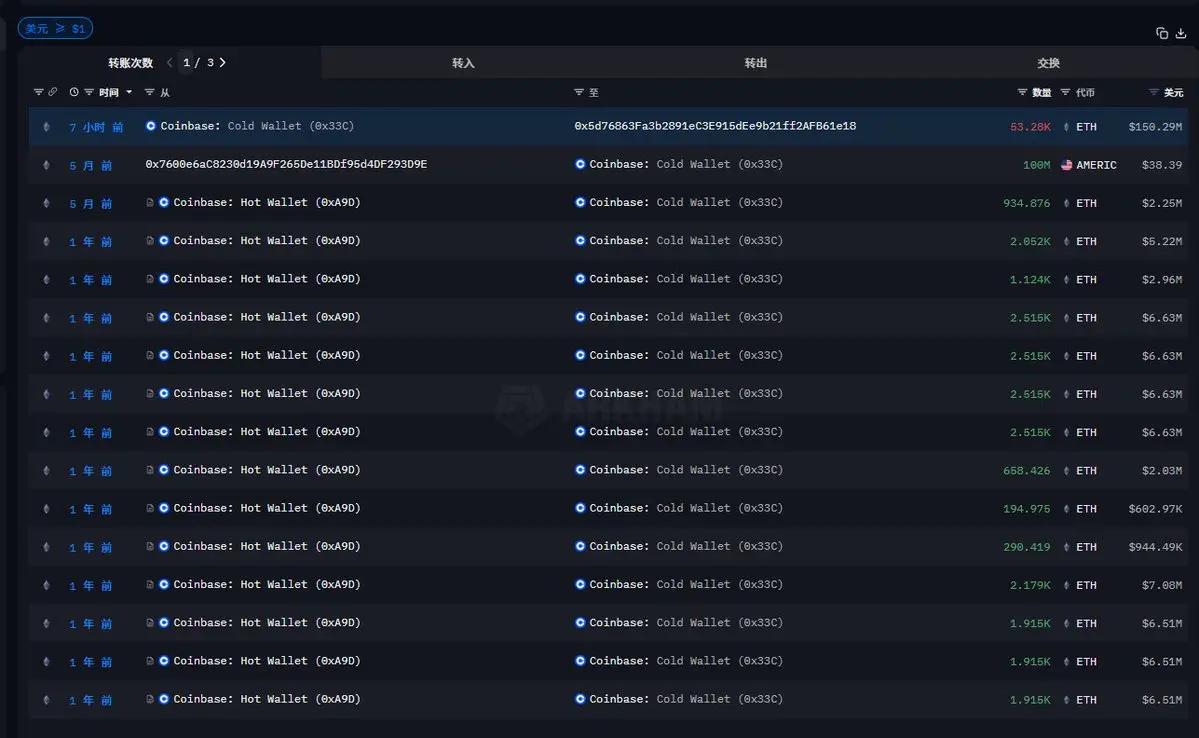The width and height of the screenshot is (1199, 738).
Task: Open the filter icon next to 从
Action: click(149, 92)
